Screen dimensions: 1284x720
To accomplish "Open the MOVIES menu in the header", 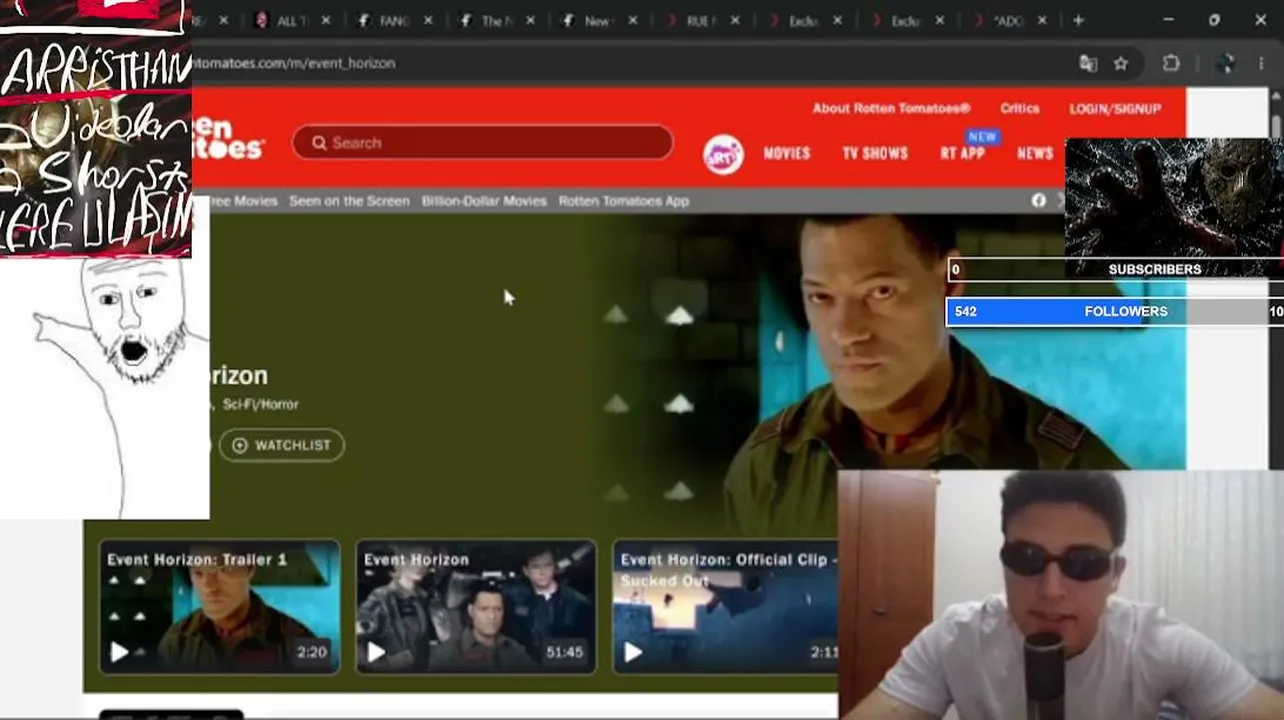I will point(787,153).
